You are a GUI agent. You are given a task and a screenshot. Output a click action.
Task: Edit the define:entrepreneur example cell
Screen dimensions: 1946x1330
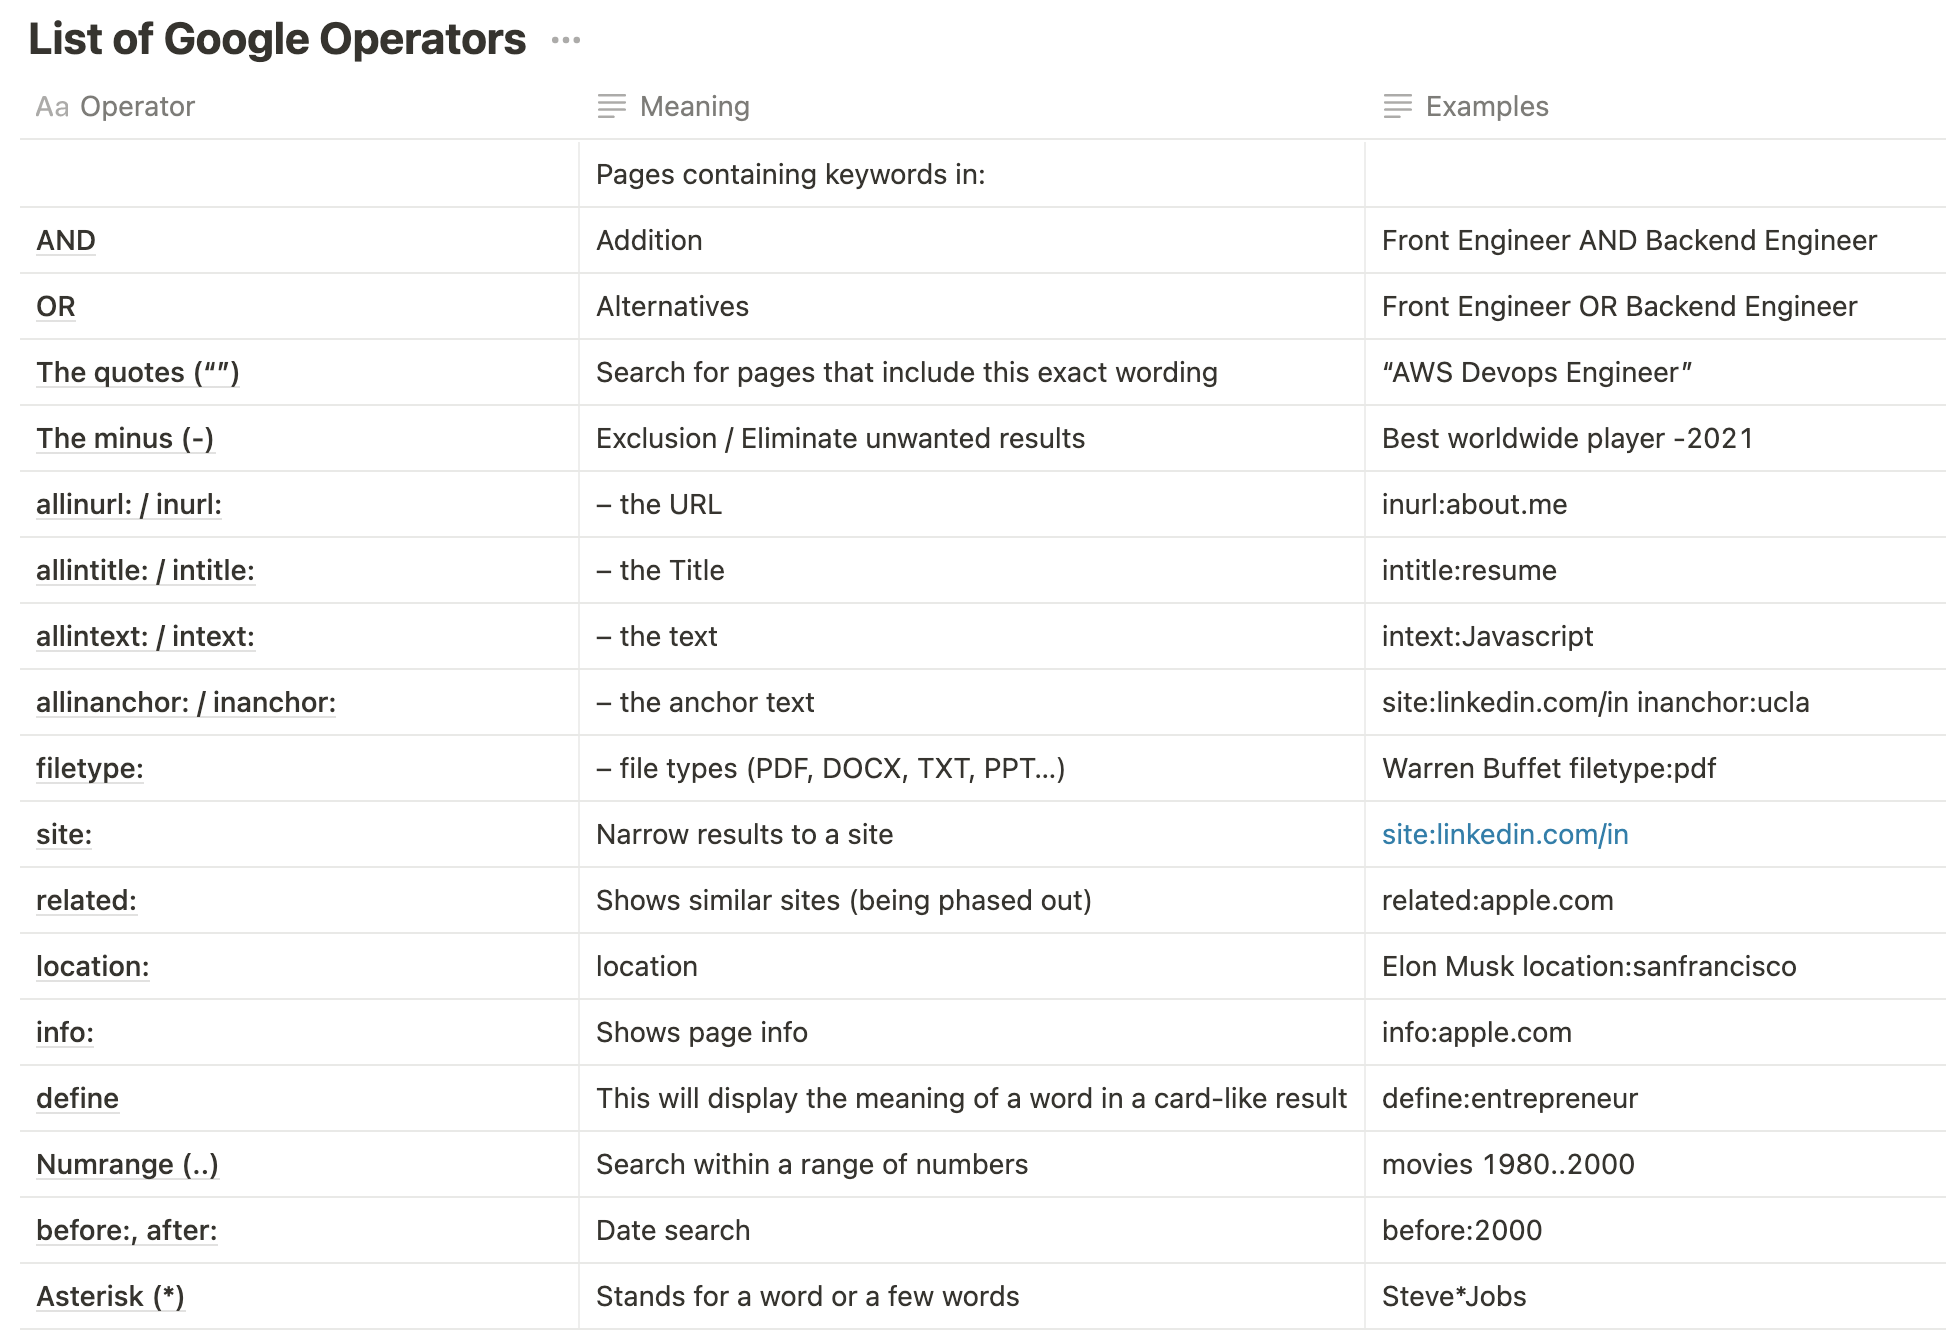[x=1509, y=1099]
